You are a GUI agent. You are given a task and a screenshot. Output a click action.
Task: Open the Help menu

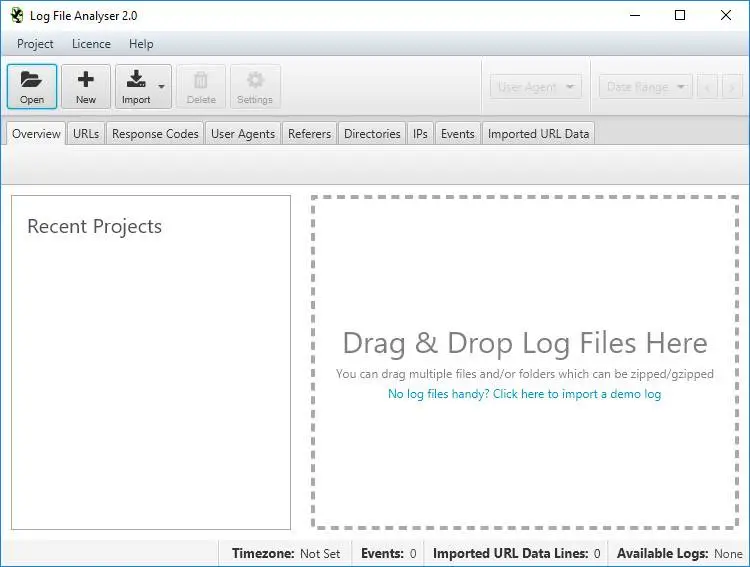pyautogui.click(x=141, y=44)
